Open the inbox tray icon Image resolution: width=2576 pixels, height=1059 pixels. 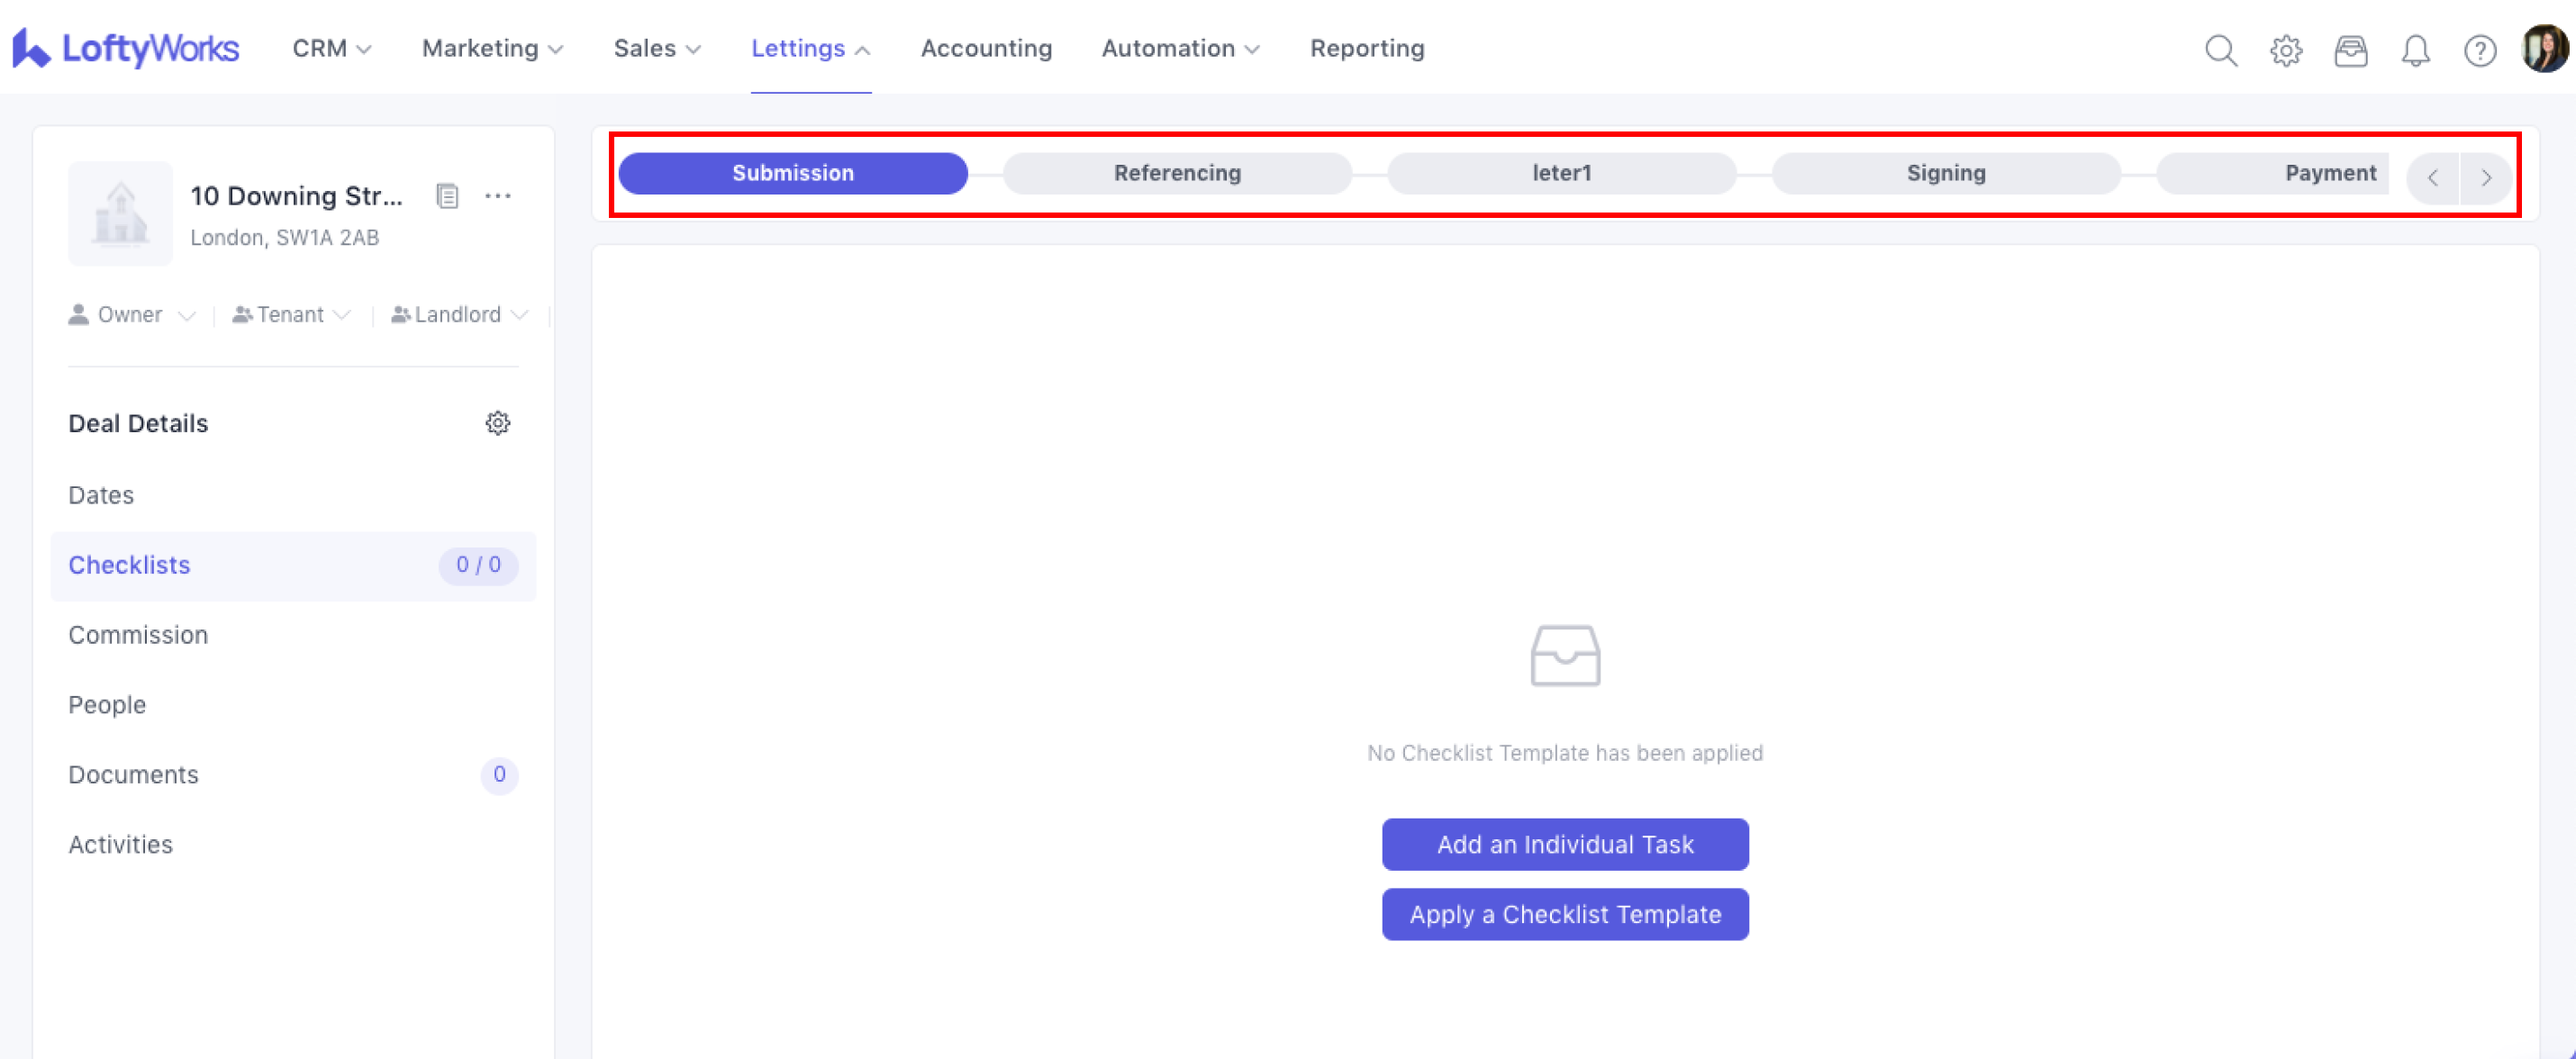(2350, 50)
